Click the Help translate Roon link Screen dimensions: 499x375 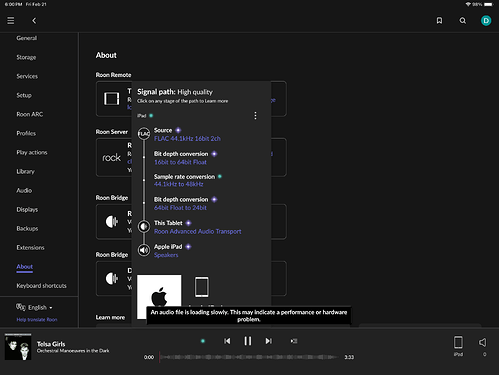pos(37,319)
